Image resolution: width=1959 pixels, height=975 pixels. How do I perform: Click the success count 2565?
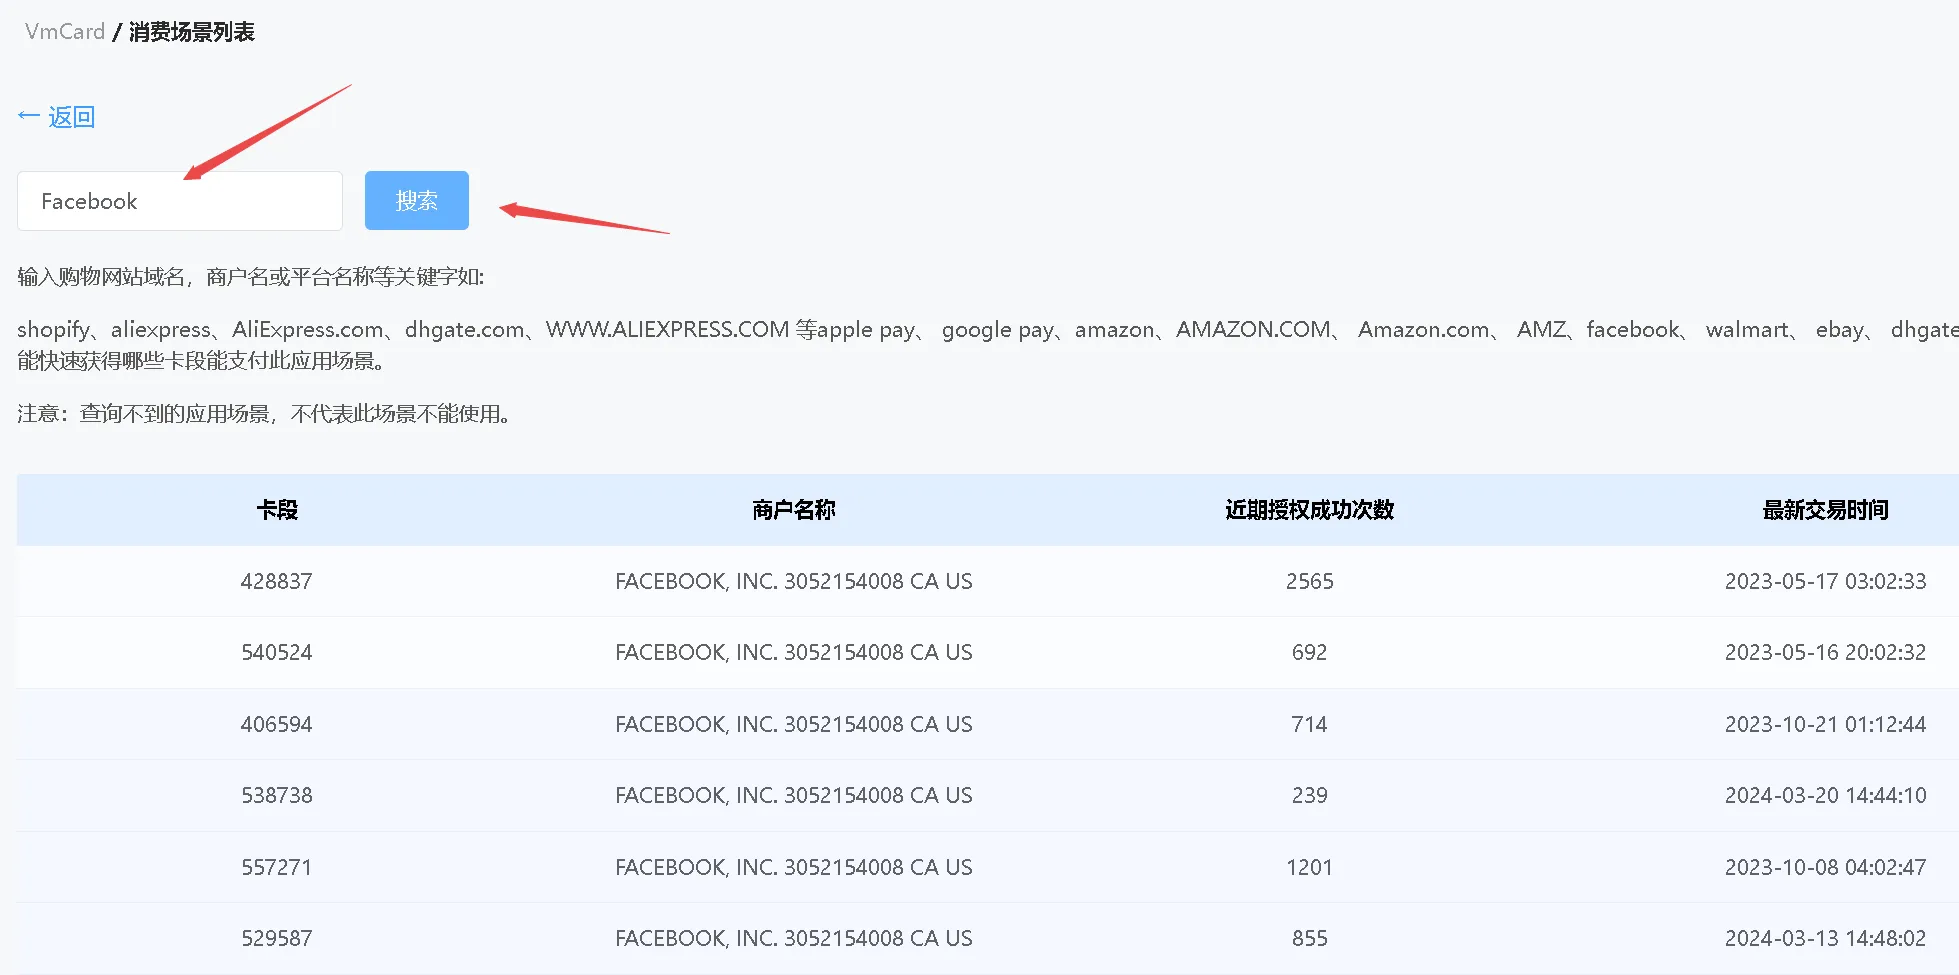(1310, 581)
